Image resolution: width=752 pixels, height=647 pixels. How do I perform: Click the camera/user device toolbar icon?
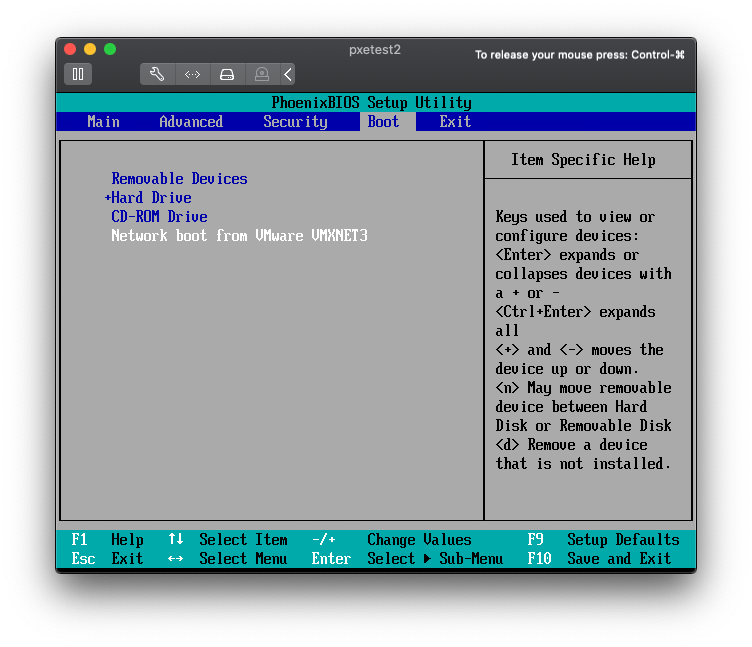click(262, 74)
